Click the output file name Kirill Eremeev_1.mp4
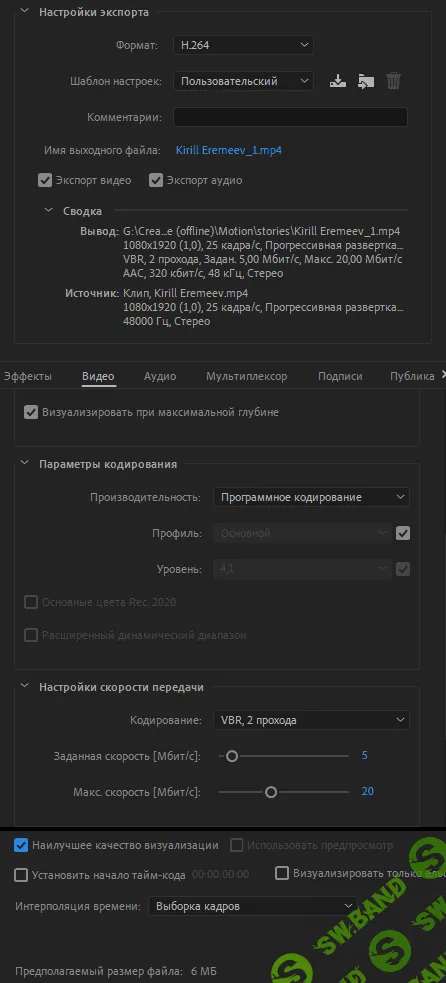The height and width of the screenshot is (983, 446). pyautogui.click(x=228, y=150)
